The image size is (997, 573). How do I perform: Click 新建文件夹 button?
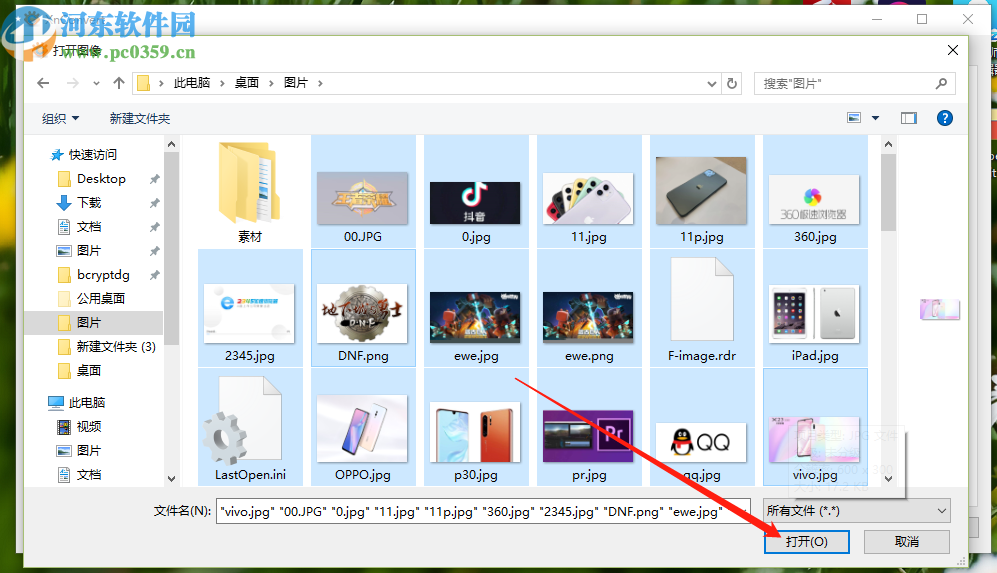tap(140, 118)
